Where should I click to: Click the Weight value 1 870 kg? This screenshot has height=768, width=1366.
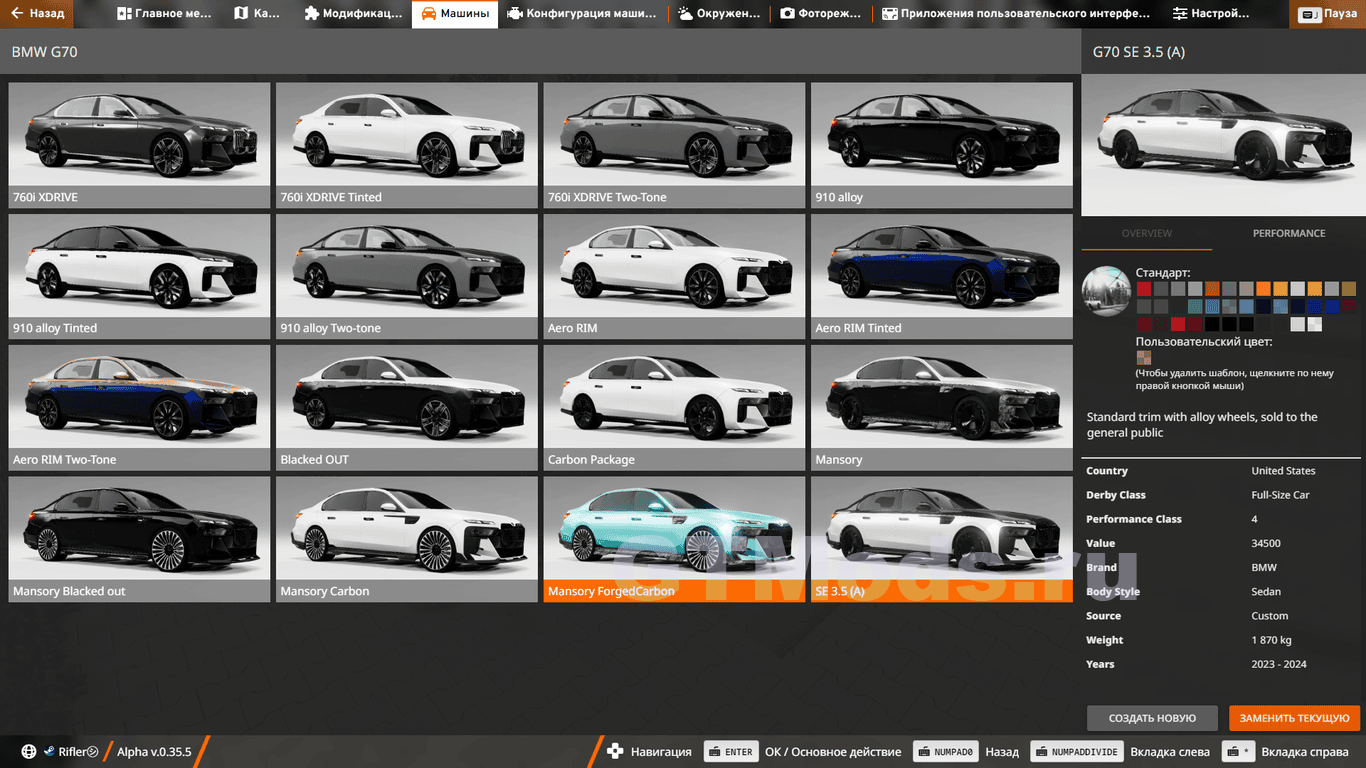pos(1271,640)
